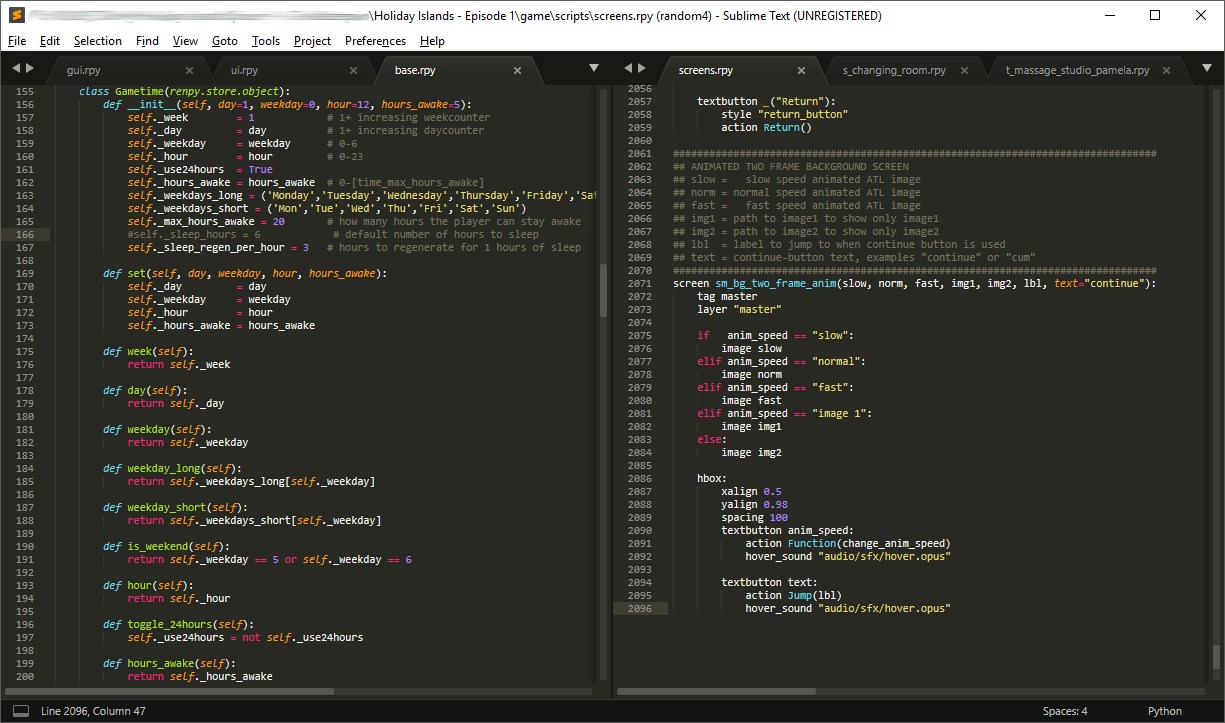Image resolution: width=1225 pixels, height=723 pixels.
Task: Close the s_changing_room.rpy tab
Action: (964, 71)
